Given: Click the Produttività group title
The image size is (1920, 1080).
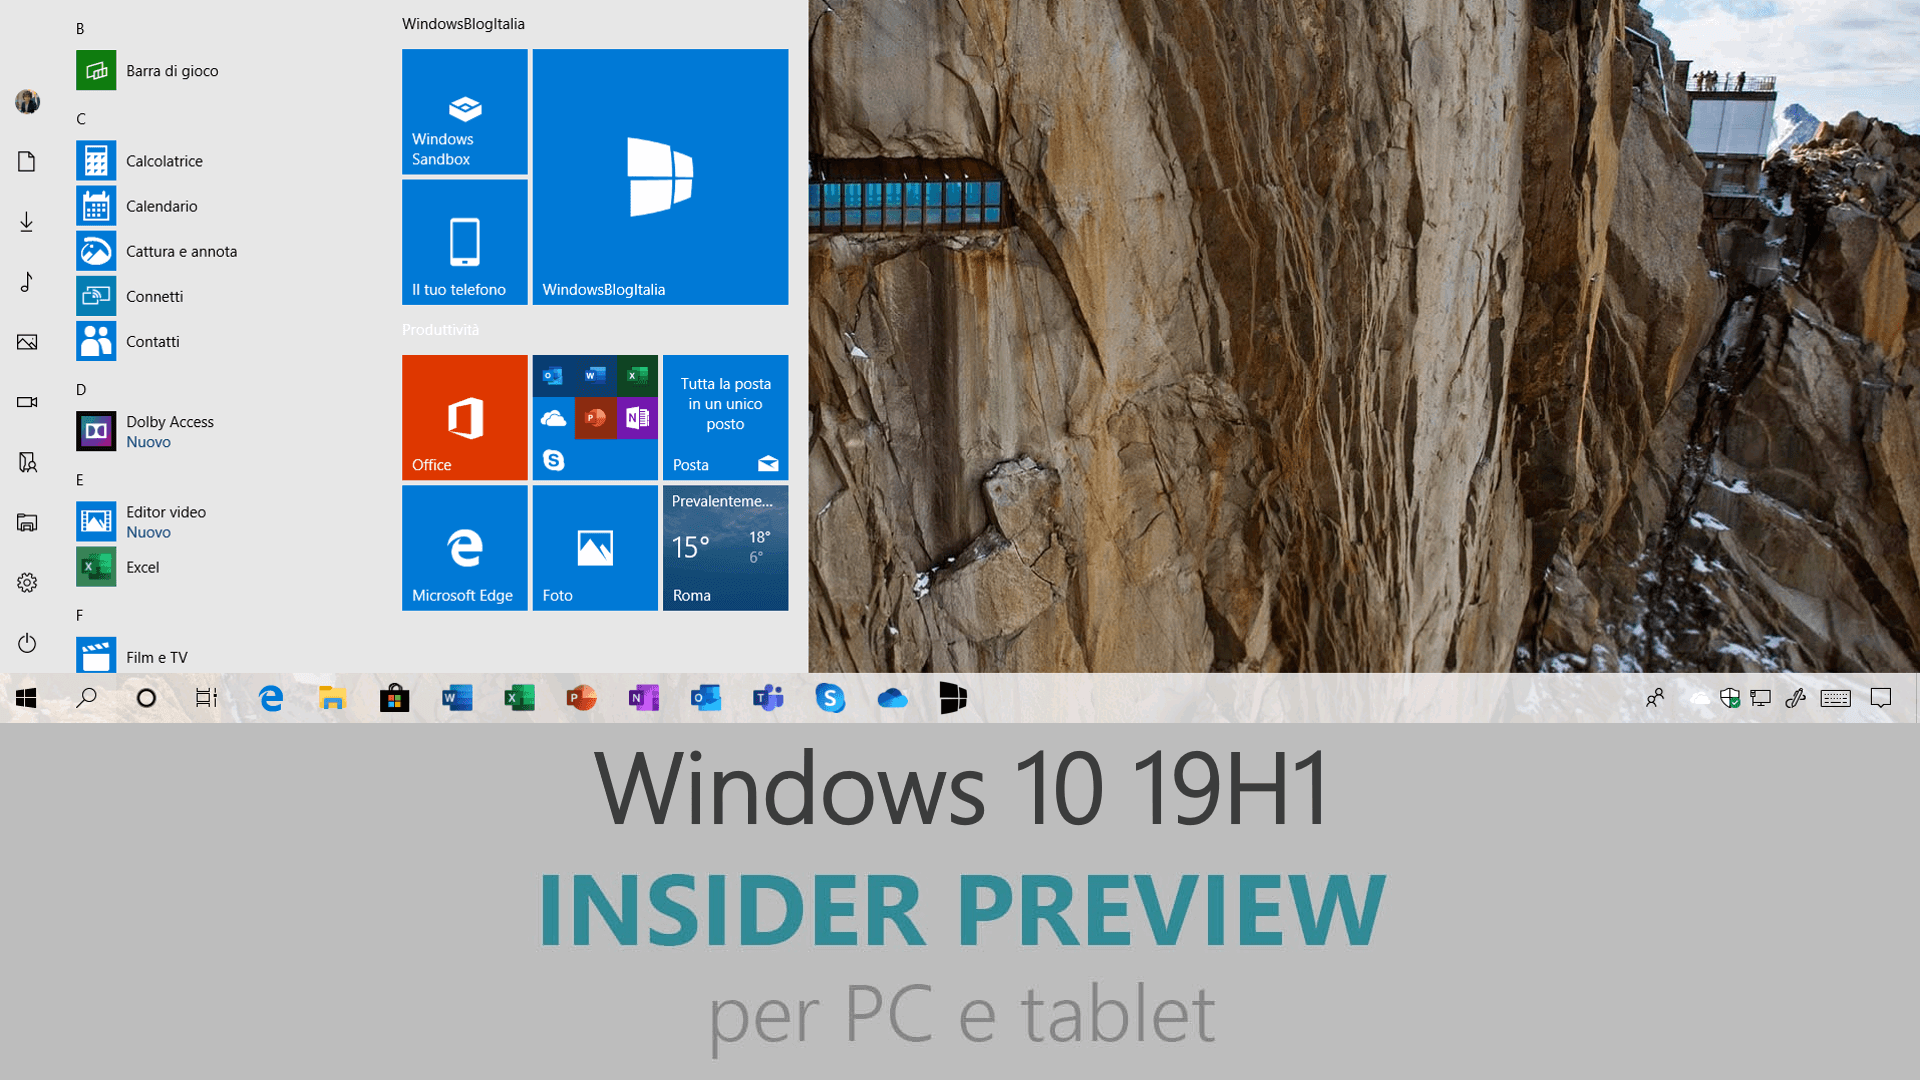Looking at the screenshot, I should 440,330.
